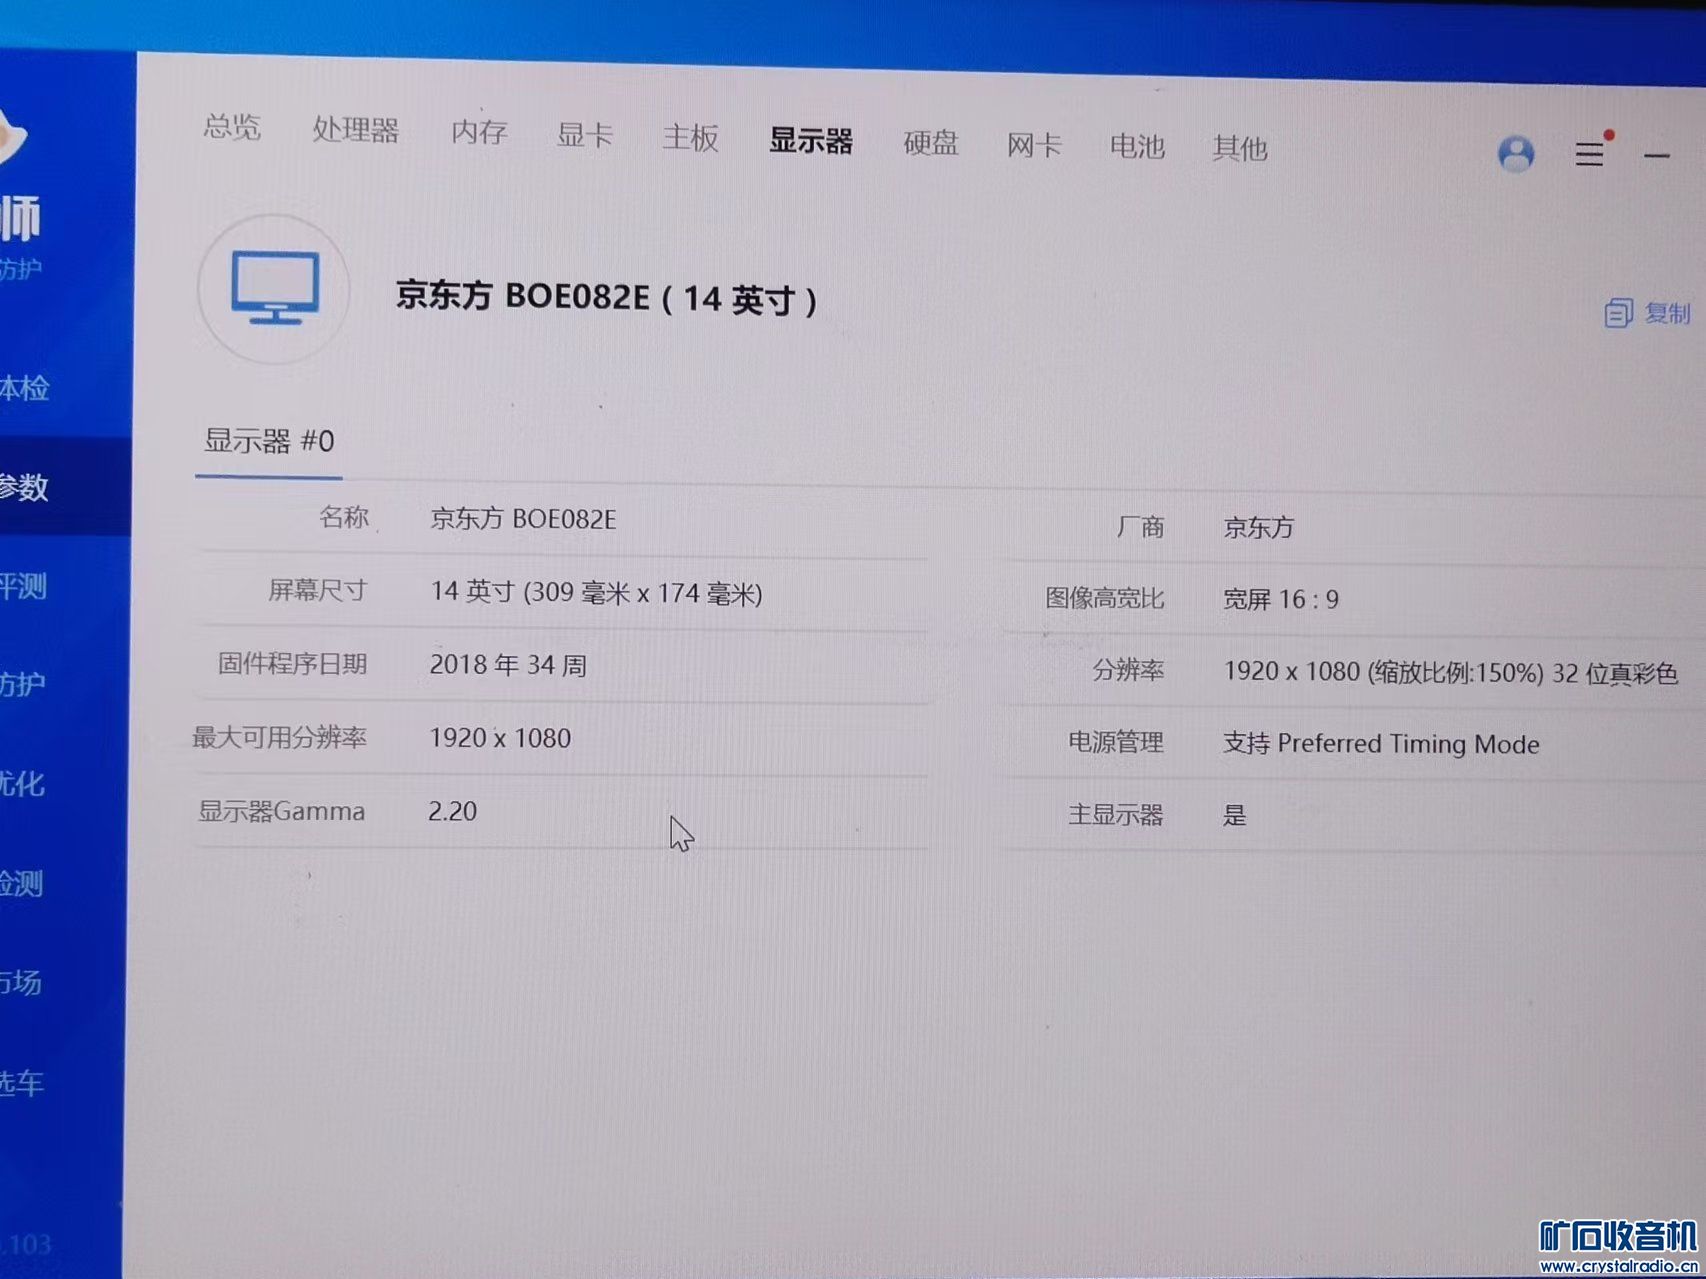Open the 内存 tab
Viewport: 1706px width, 1279px height.
[480, 132]
